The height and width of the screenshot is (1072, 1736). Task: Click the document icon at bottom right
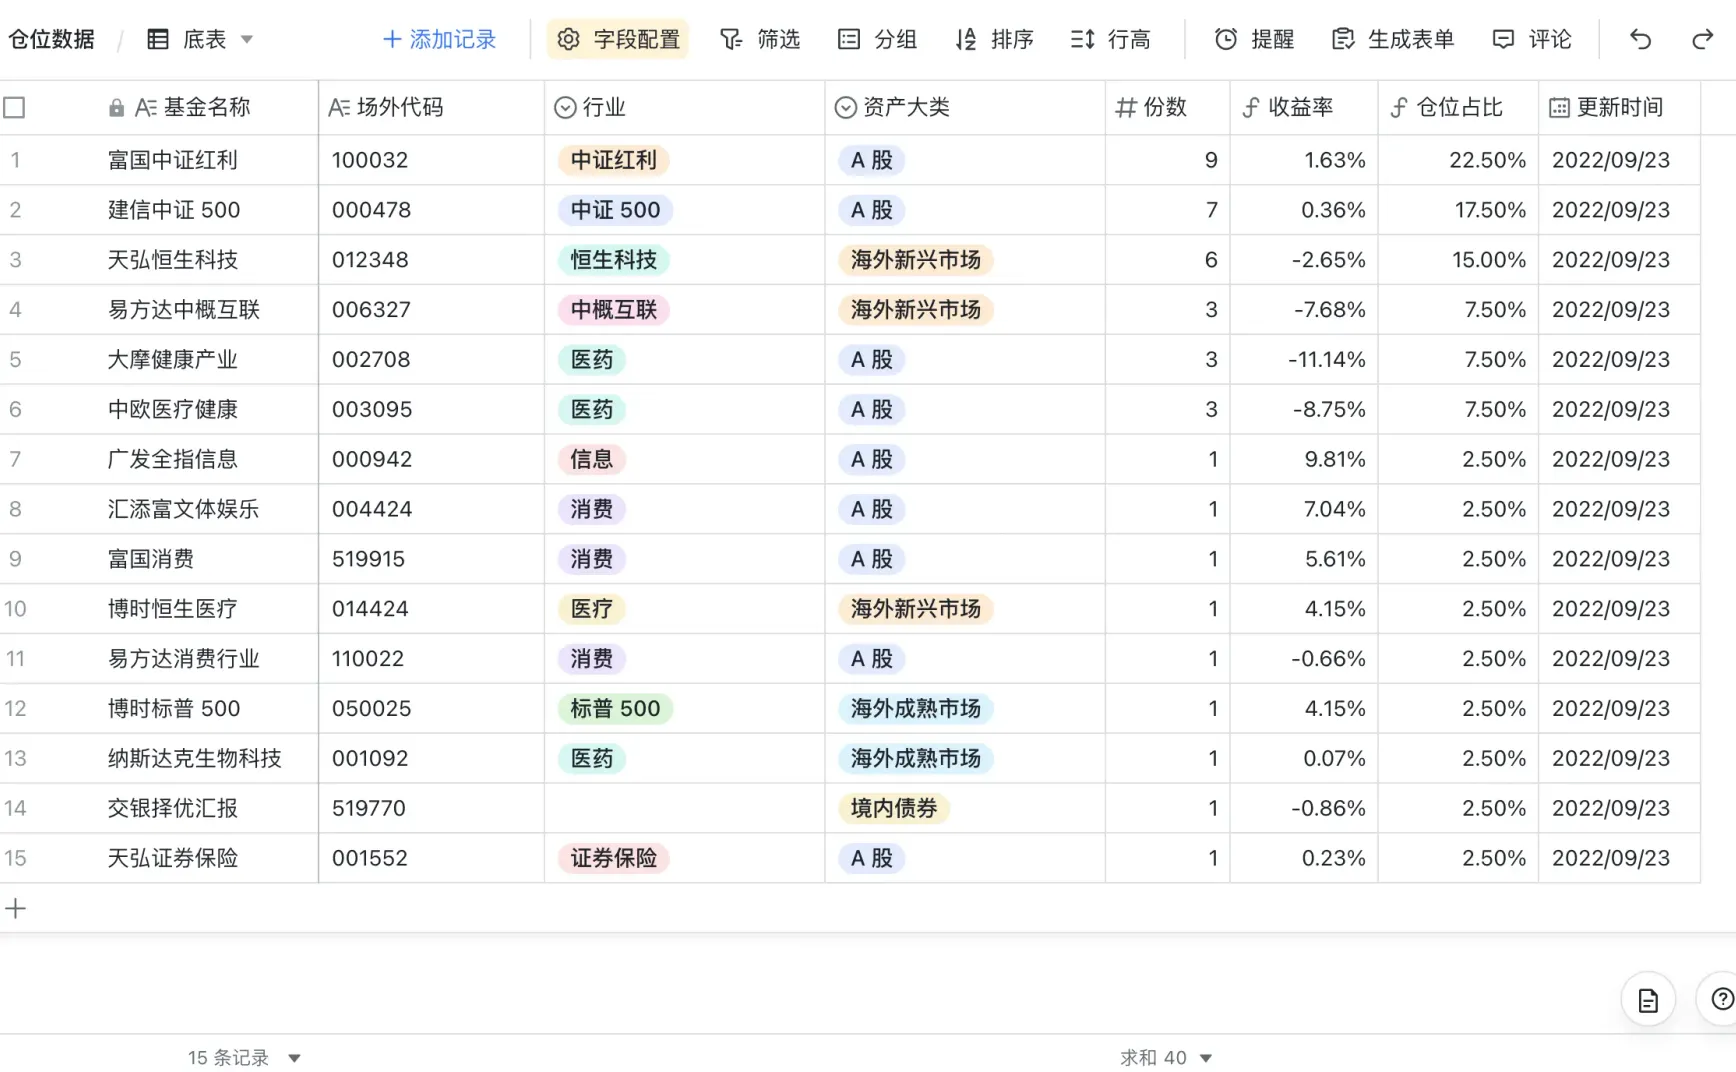click(x=1647, y=999)
